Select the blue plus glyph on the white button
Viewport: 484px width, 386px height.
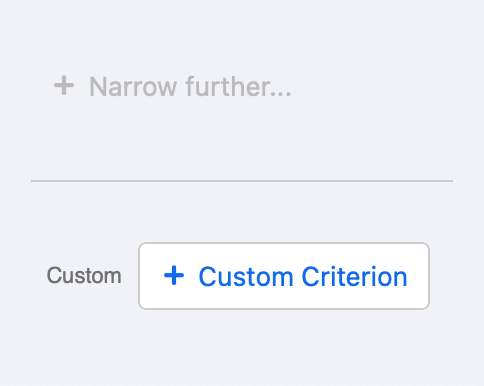pos(174,276)
